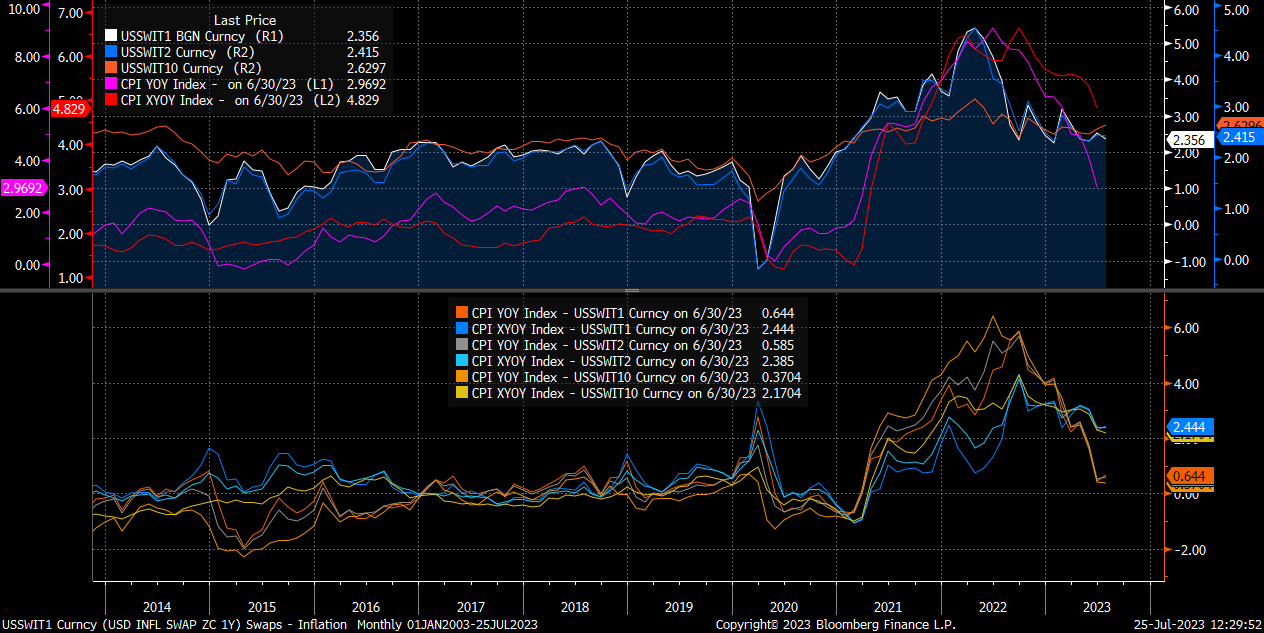Select the magenta CPI YOY Index legend marker

pos(110,84)
